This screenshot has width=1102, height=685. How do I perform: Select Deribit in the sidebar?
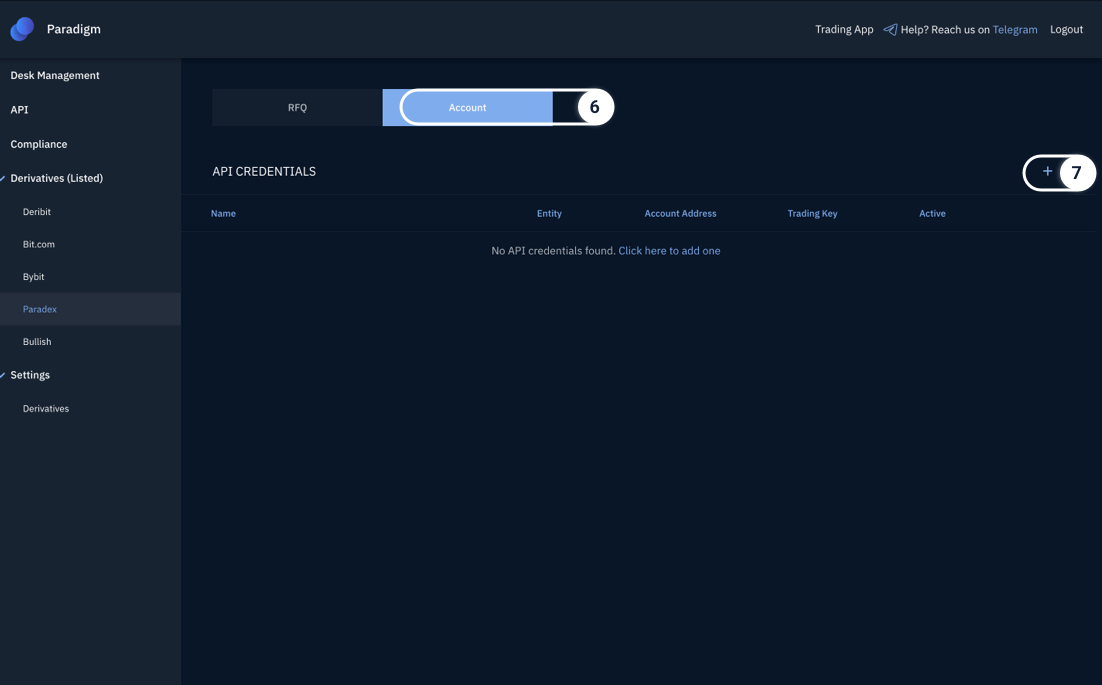point(37,211)
